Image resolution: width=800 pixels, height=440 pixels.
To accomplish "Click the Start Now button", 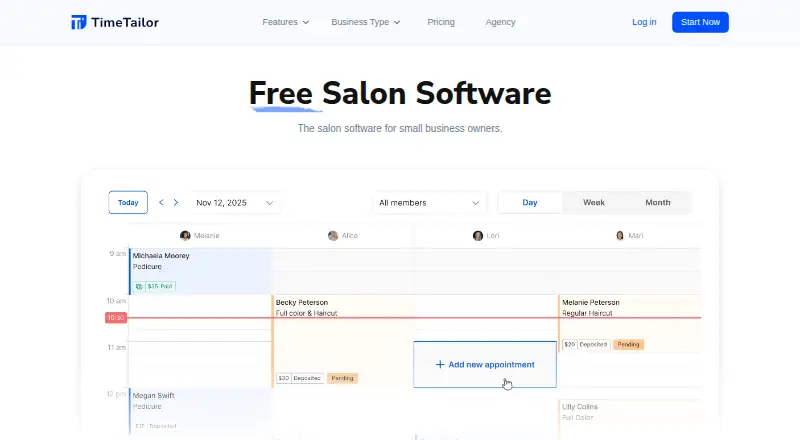I will (700, 22).
